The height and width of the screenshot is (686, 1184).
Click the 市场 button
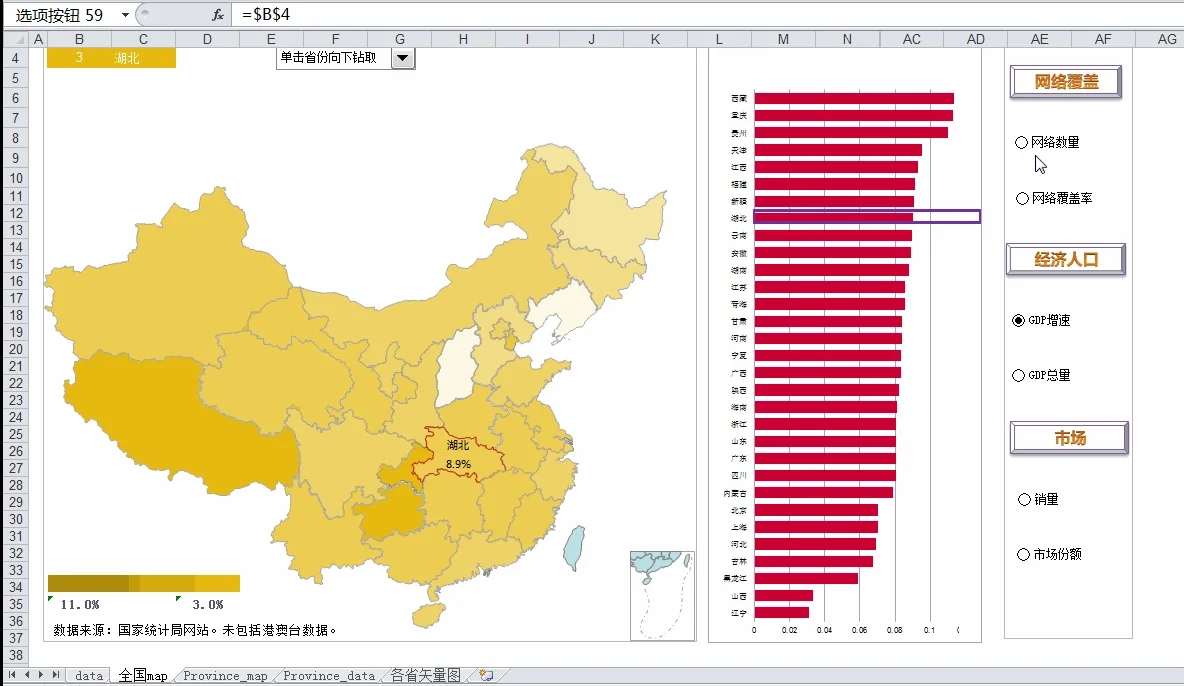pyautogui.click(x=1069, y=438)
